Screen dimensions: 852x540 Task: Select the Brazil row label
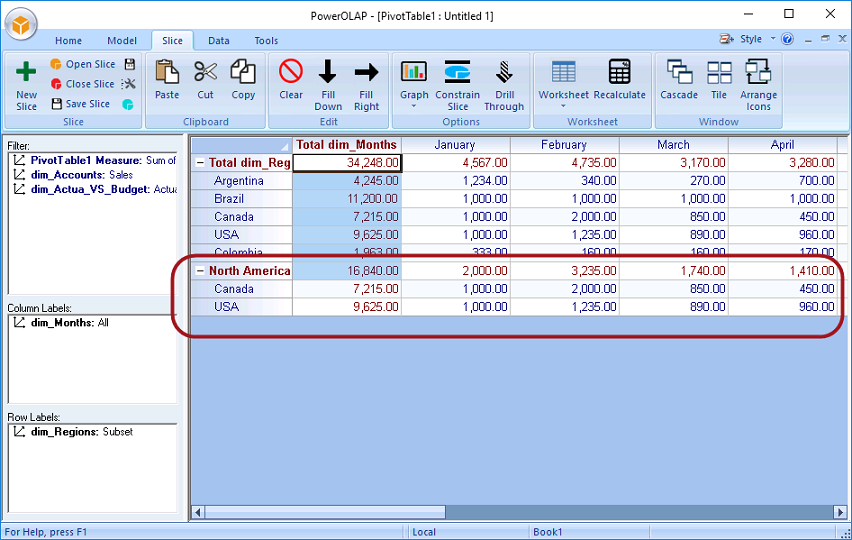[242, 199]
